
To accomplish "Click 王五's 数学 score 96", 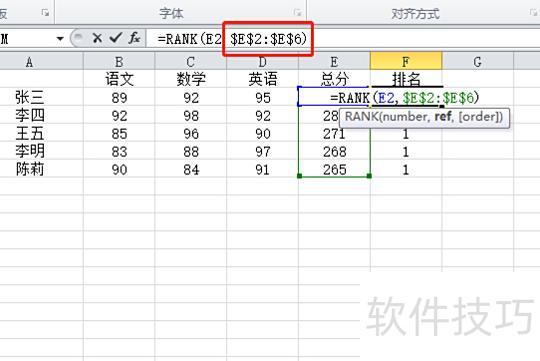I will (191, 133).
